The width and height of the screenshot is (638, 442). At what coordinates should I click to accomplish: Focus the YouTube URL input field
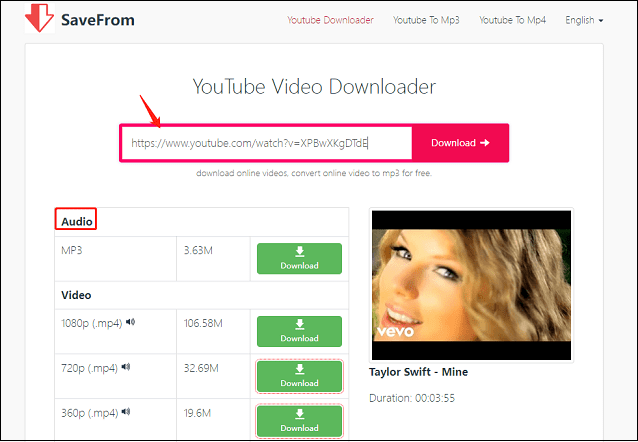pyautogui.click(x=267, y=143)
